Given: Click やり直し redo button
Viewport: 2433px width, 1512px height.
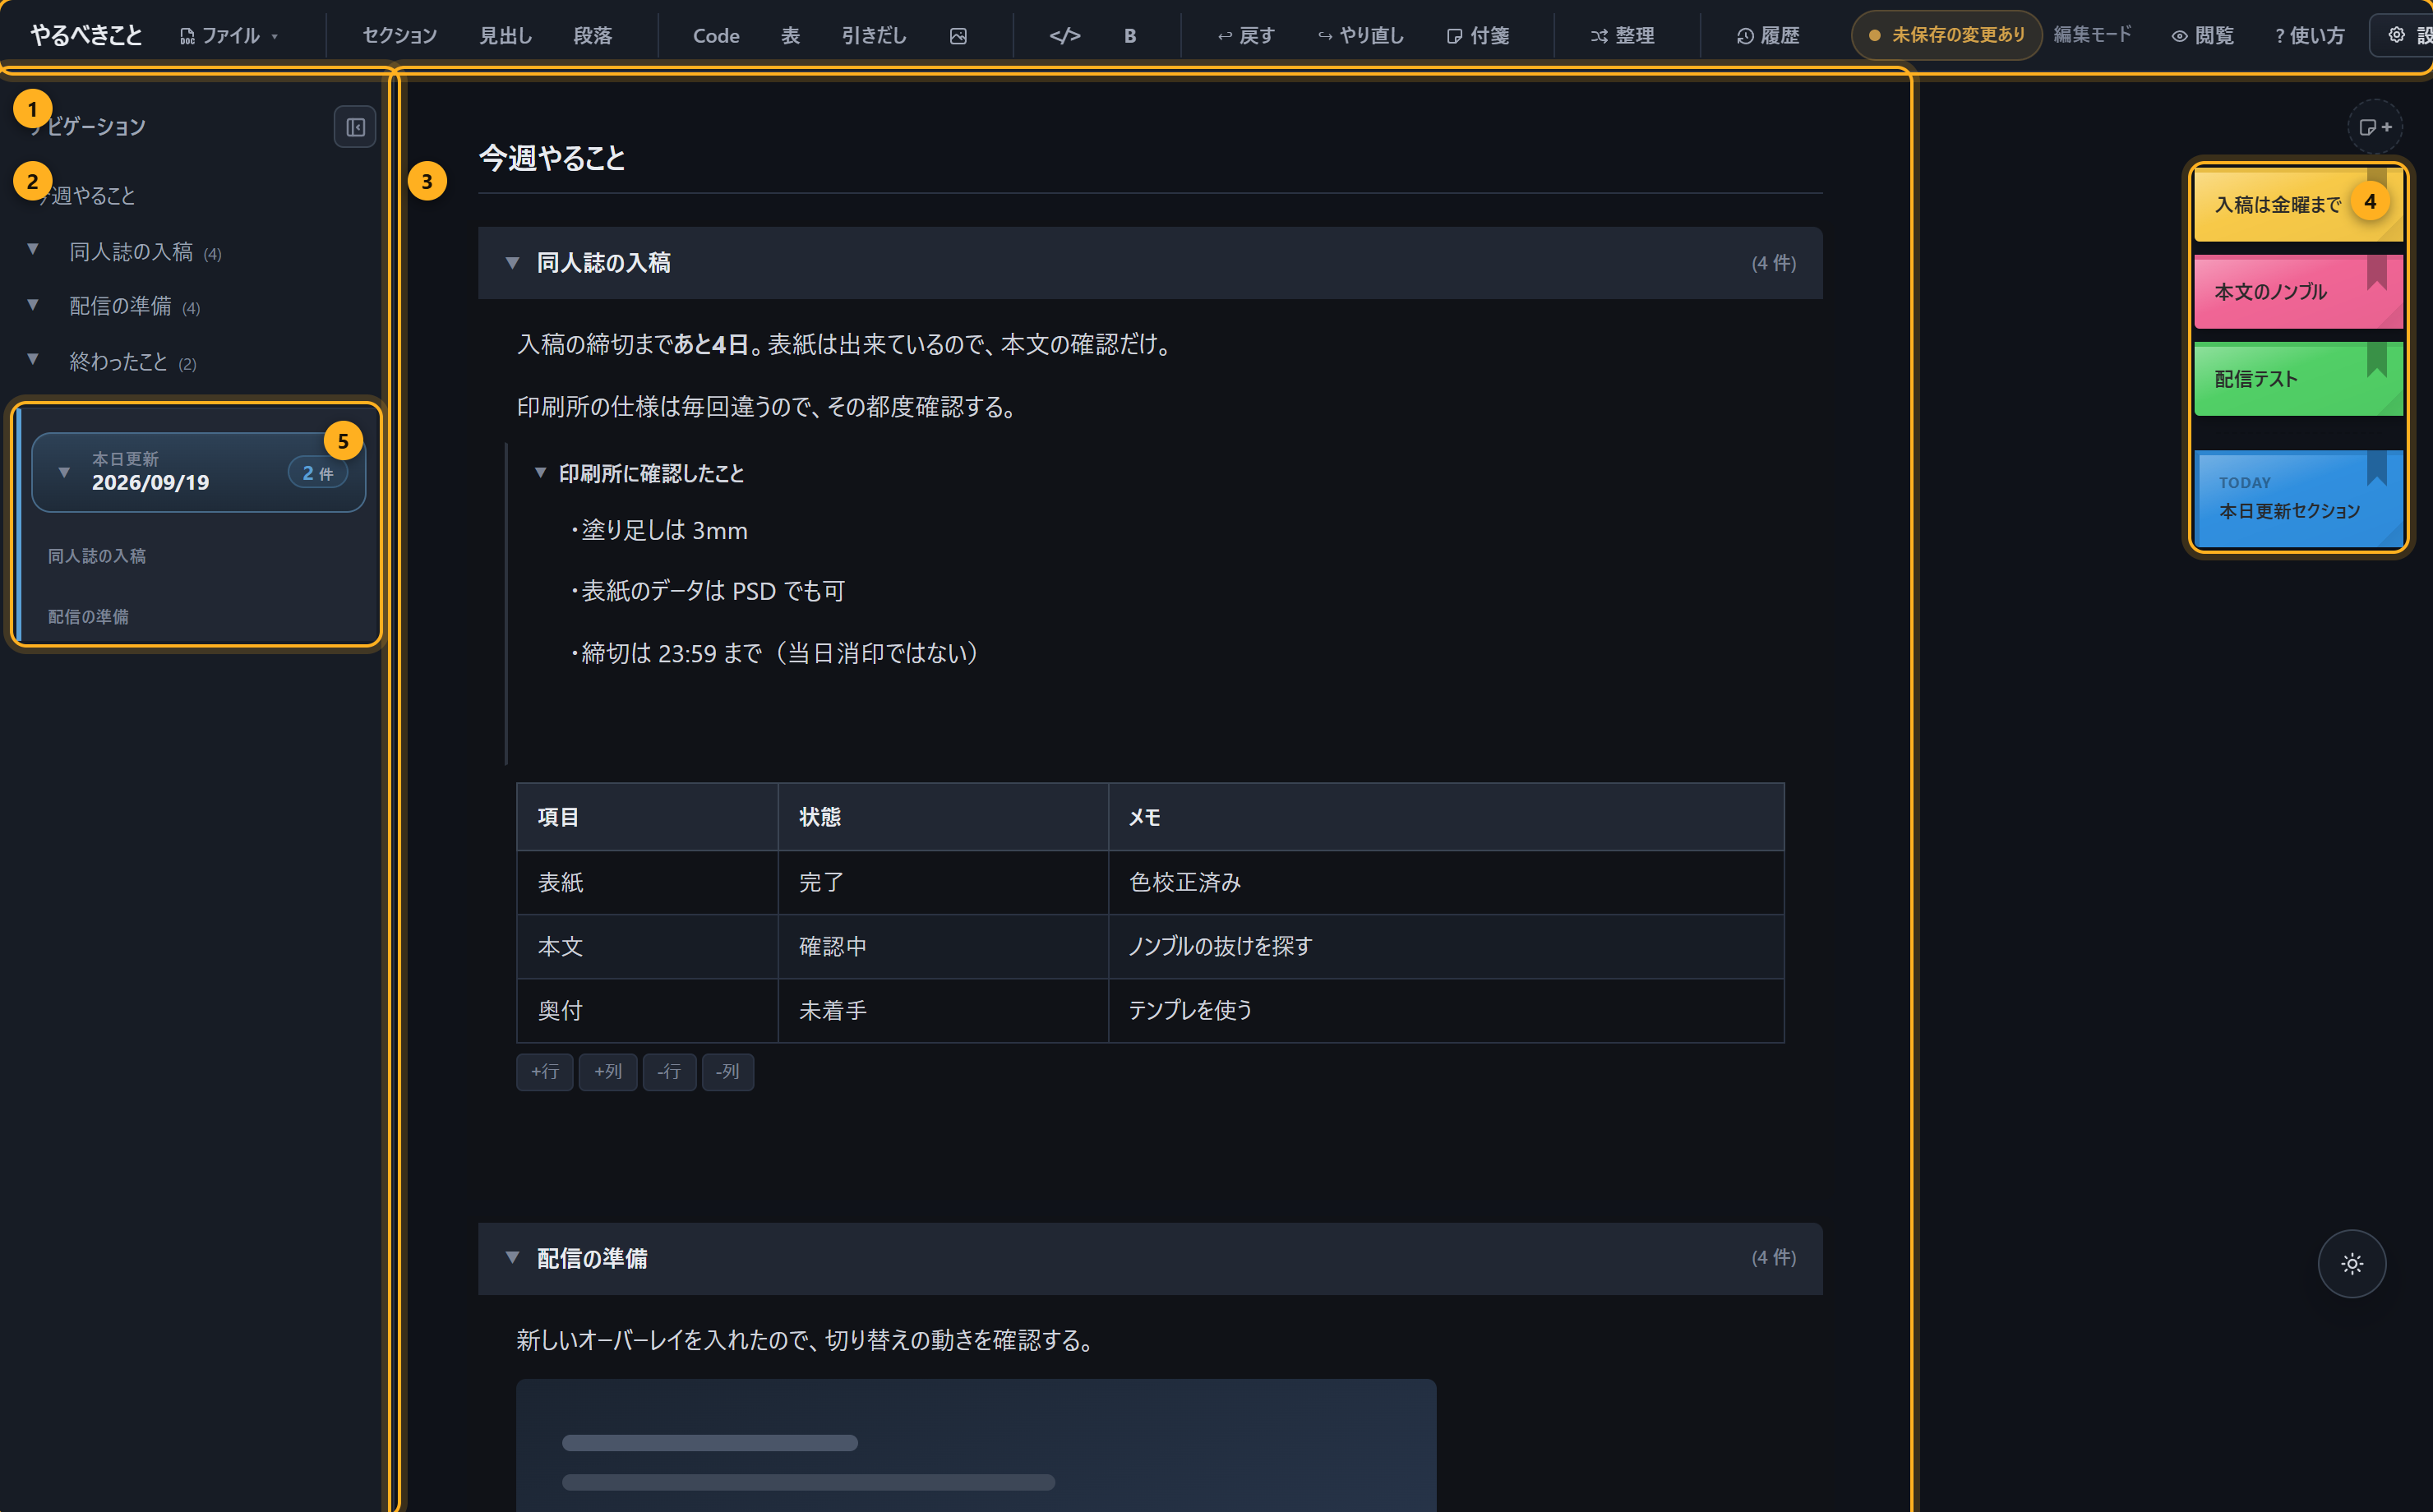Looking at the screenshot, I should (x=1360, y=35).
